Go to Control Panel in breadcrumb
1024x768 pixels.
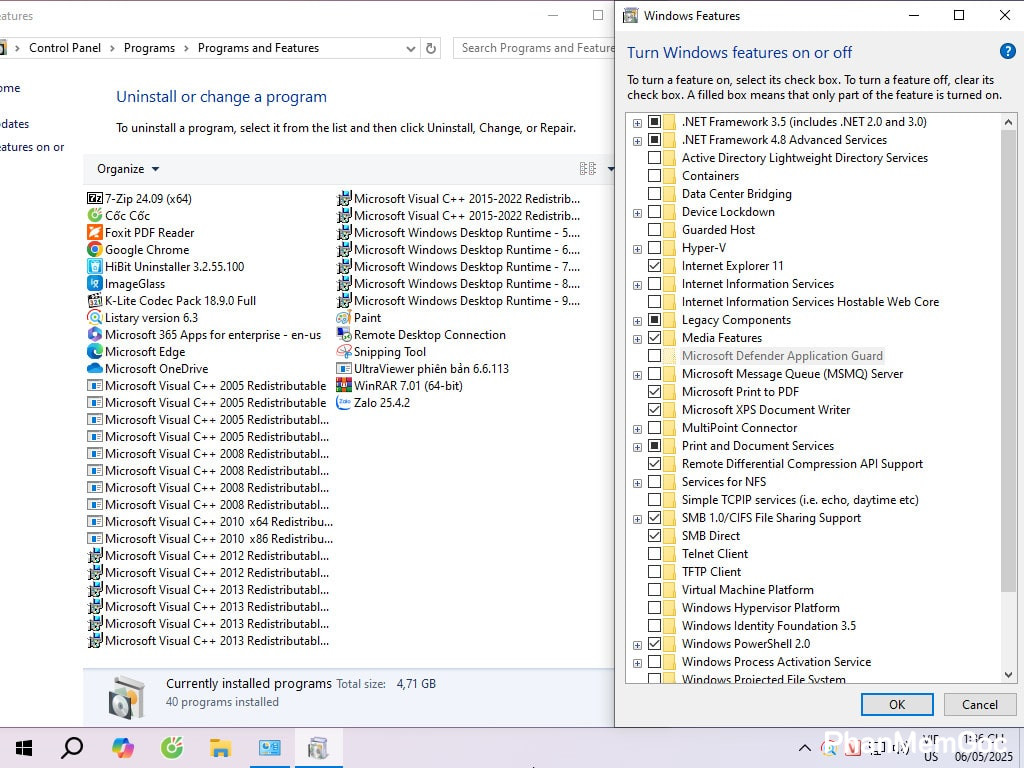point(64,48)
